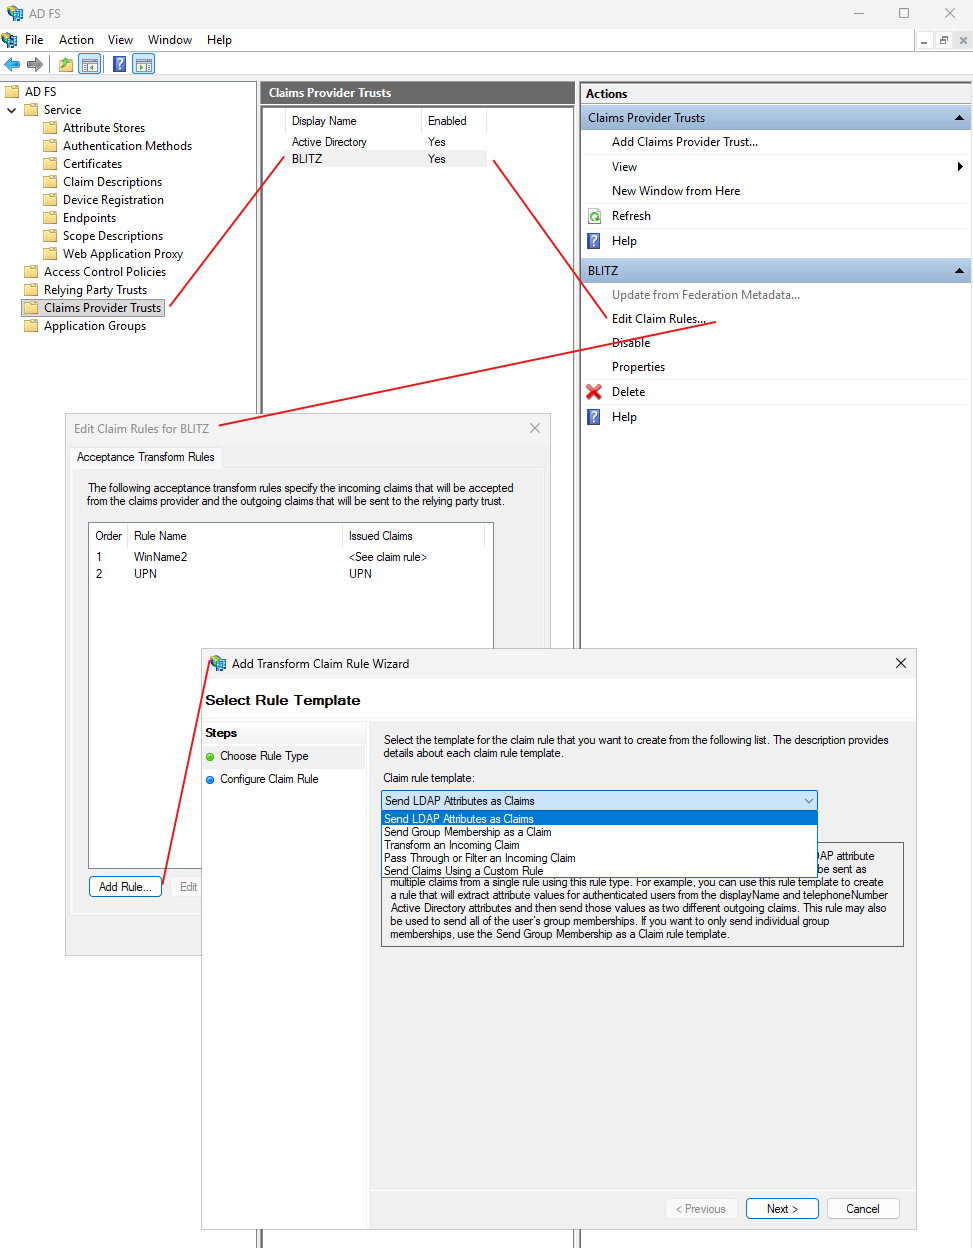This screenshot has height=1248, width=973.
Task: Select the Acceptance Transform Rules tab
Action: [x=146, y=457]
